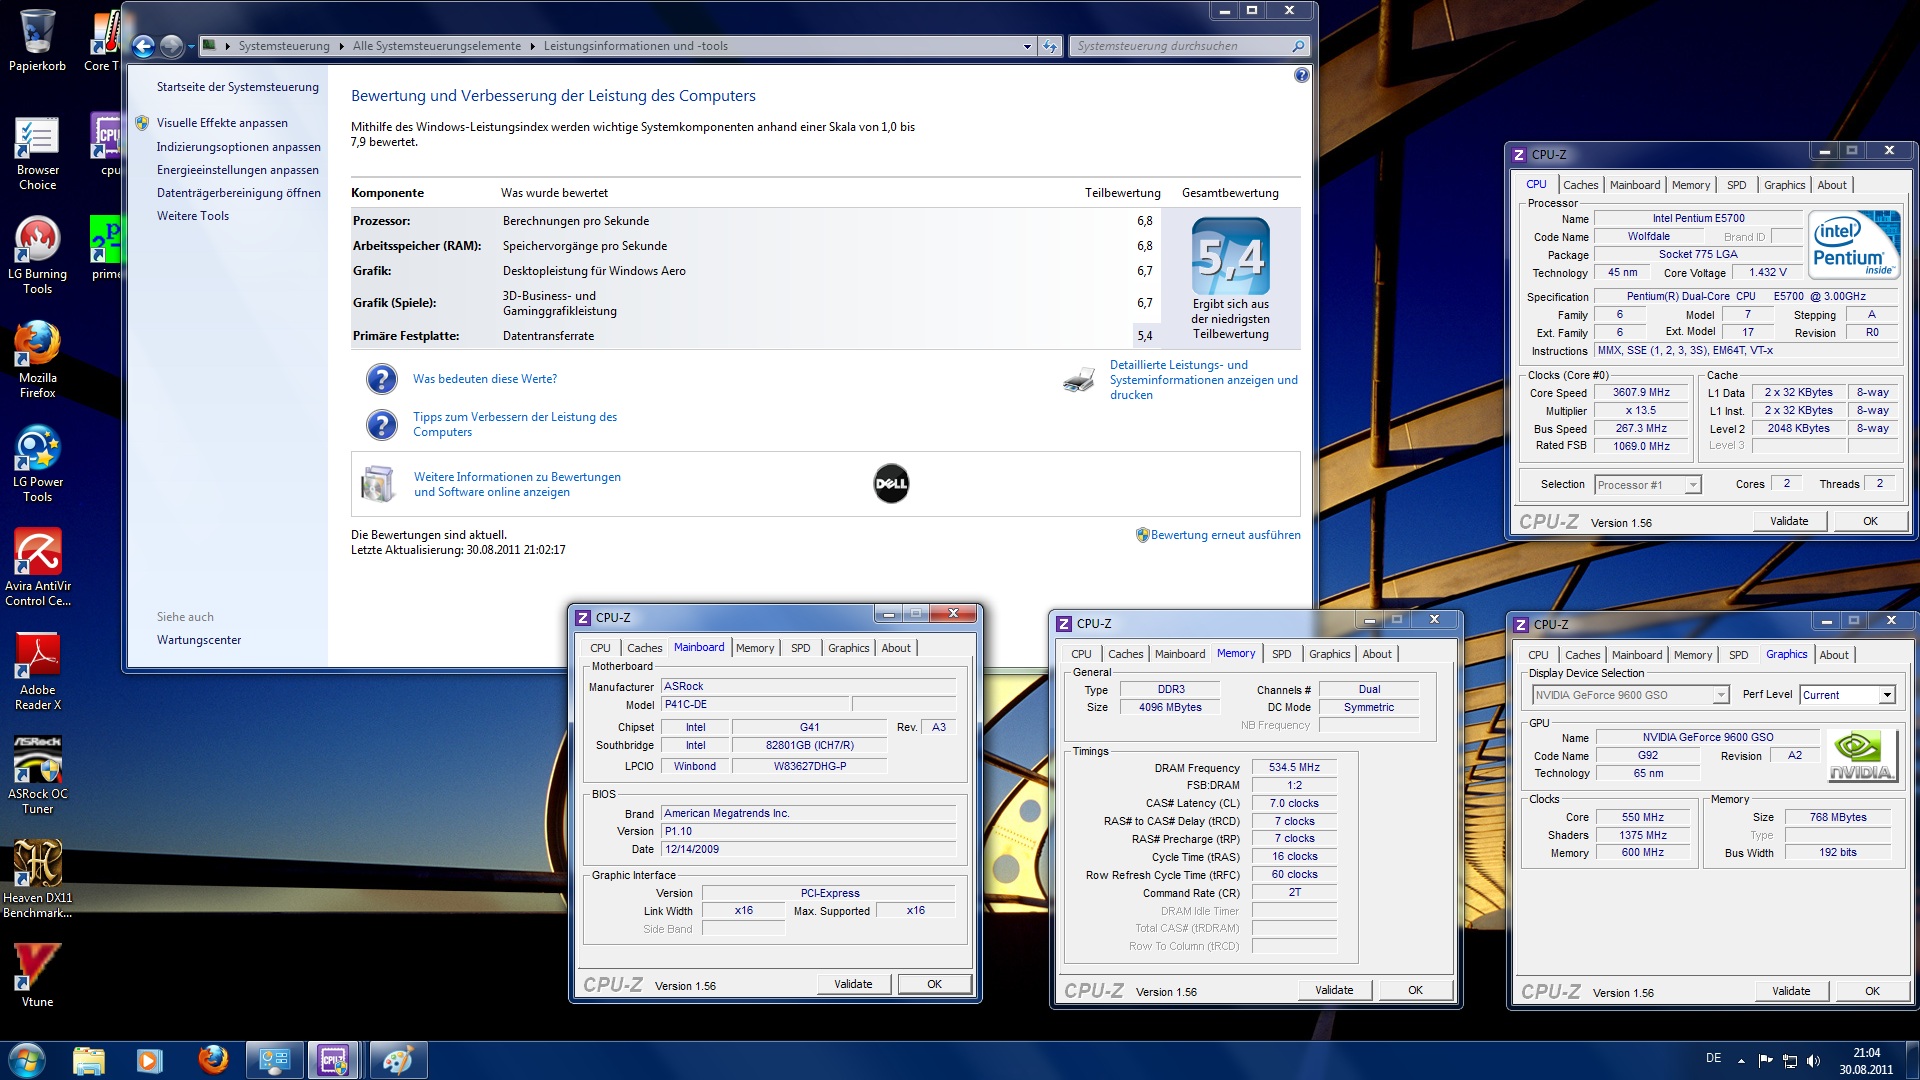Click Indizierungsoptionen anpassen link

click(239, 147)
